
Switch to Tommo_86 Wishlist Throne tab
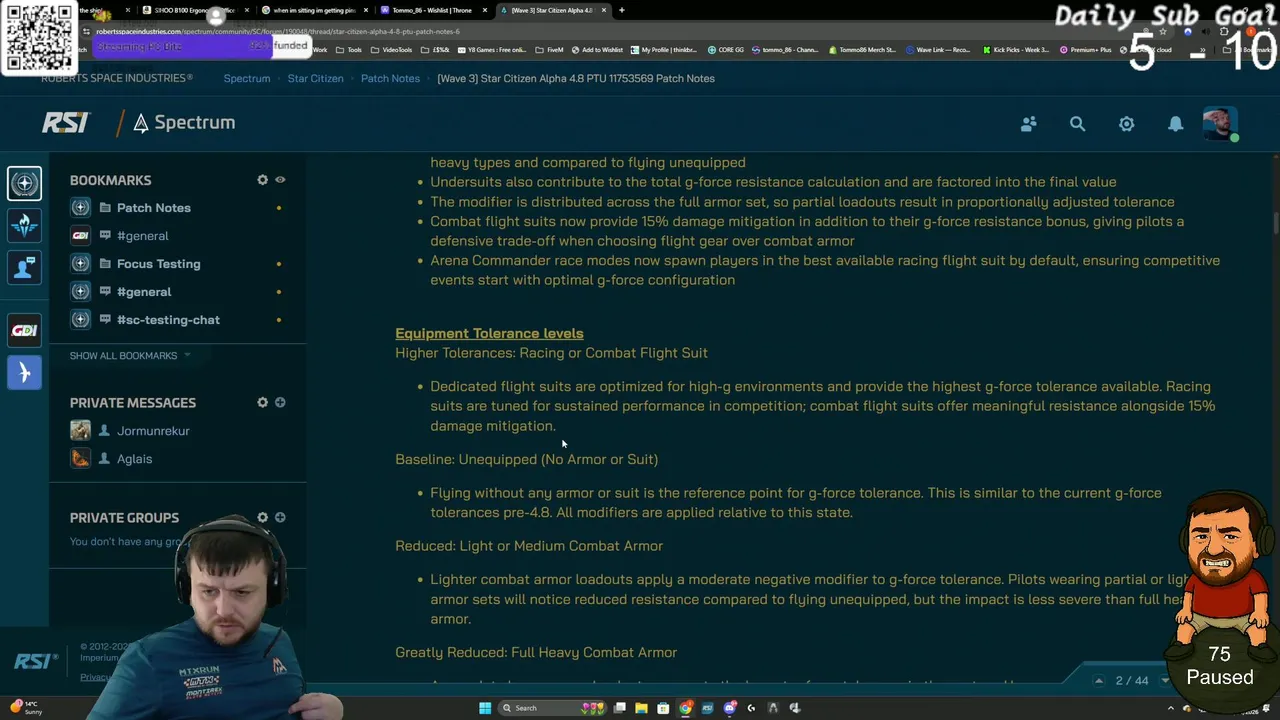tap(435, 10)
